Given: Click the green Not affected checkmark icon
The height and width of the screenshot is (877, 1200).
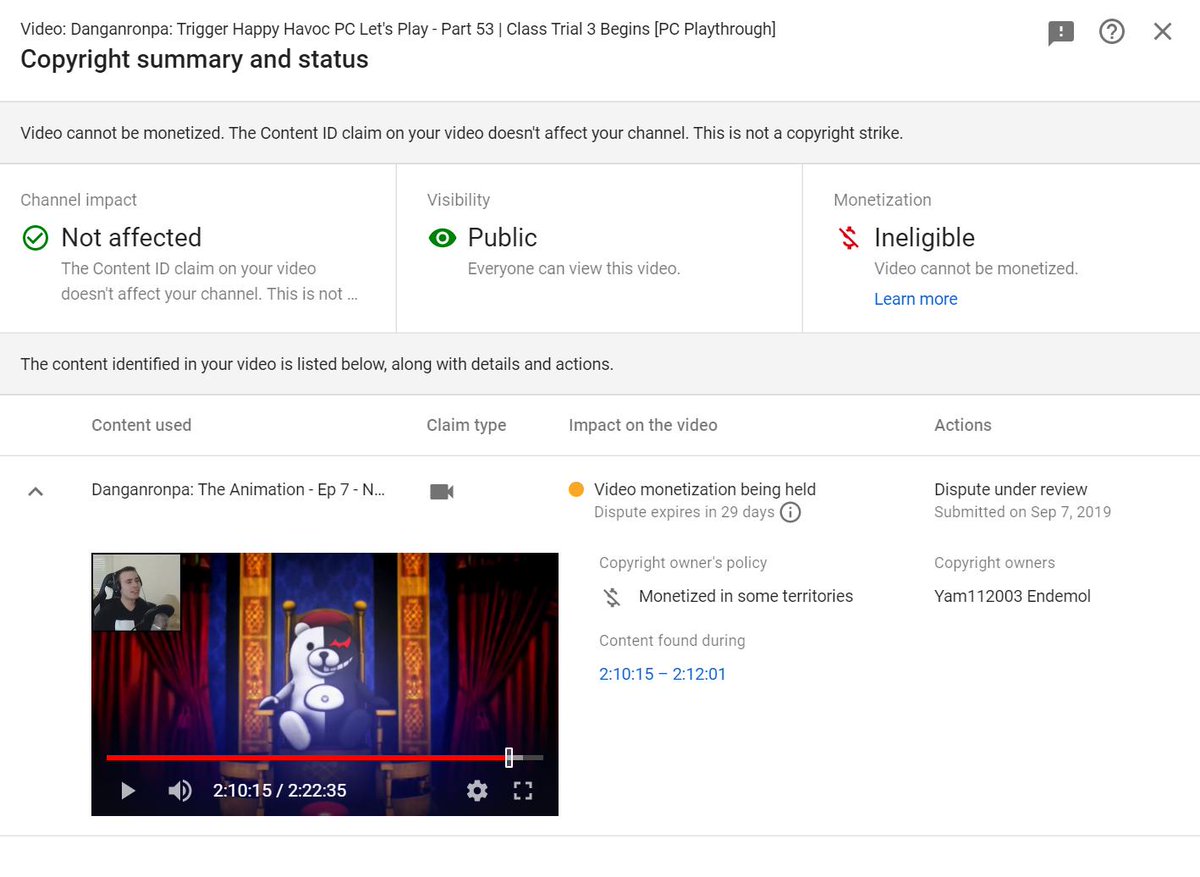Looking at the screenshot, I should click(x=35, y=238).
